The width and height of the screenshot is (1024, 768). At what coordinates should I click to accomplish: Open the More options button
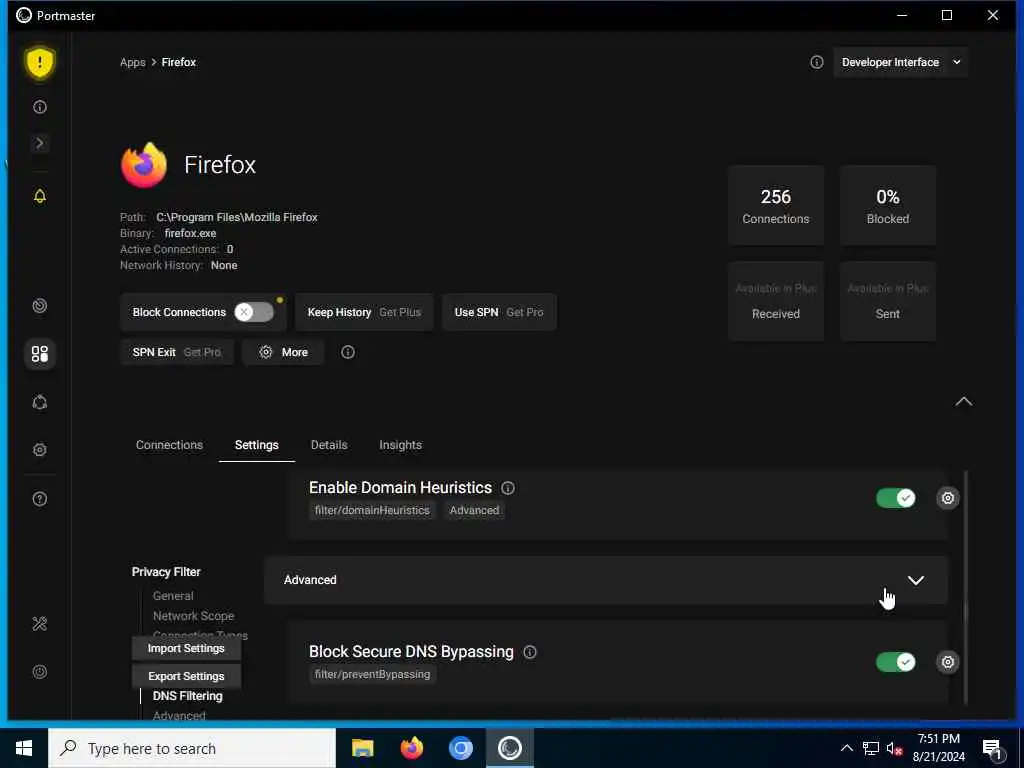click(283, 352)
